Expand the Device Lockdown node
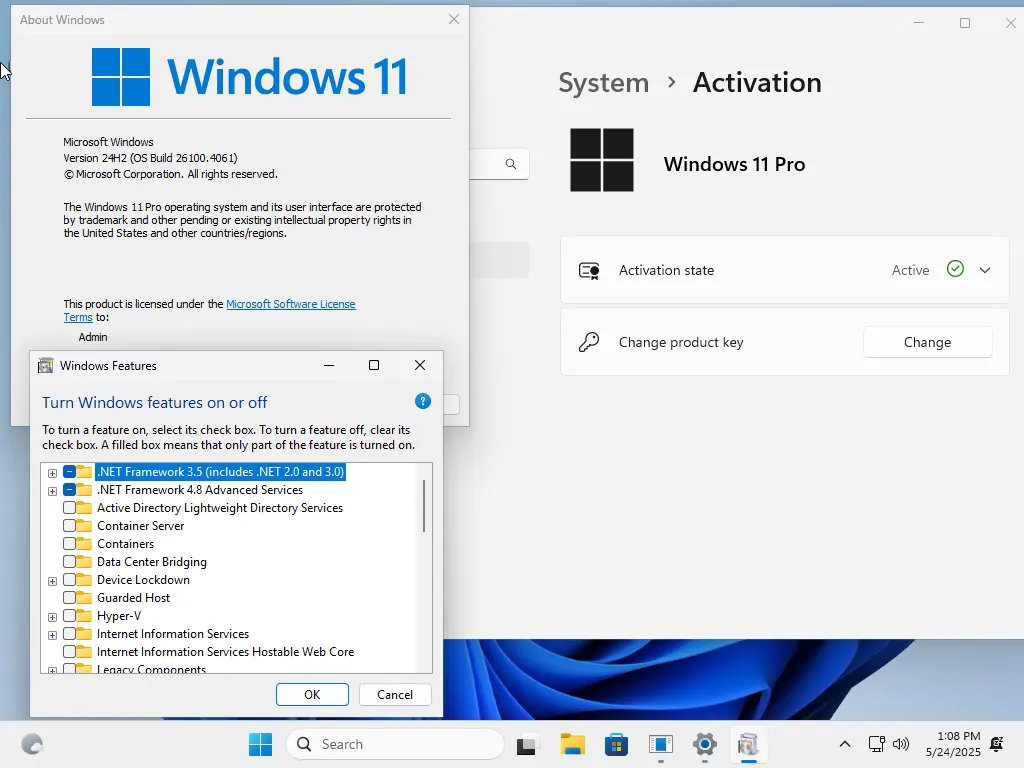 click(x=52, y=581)
